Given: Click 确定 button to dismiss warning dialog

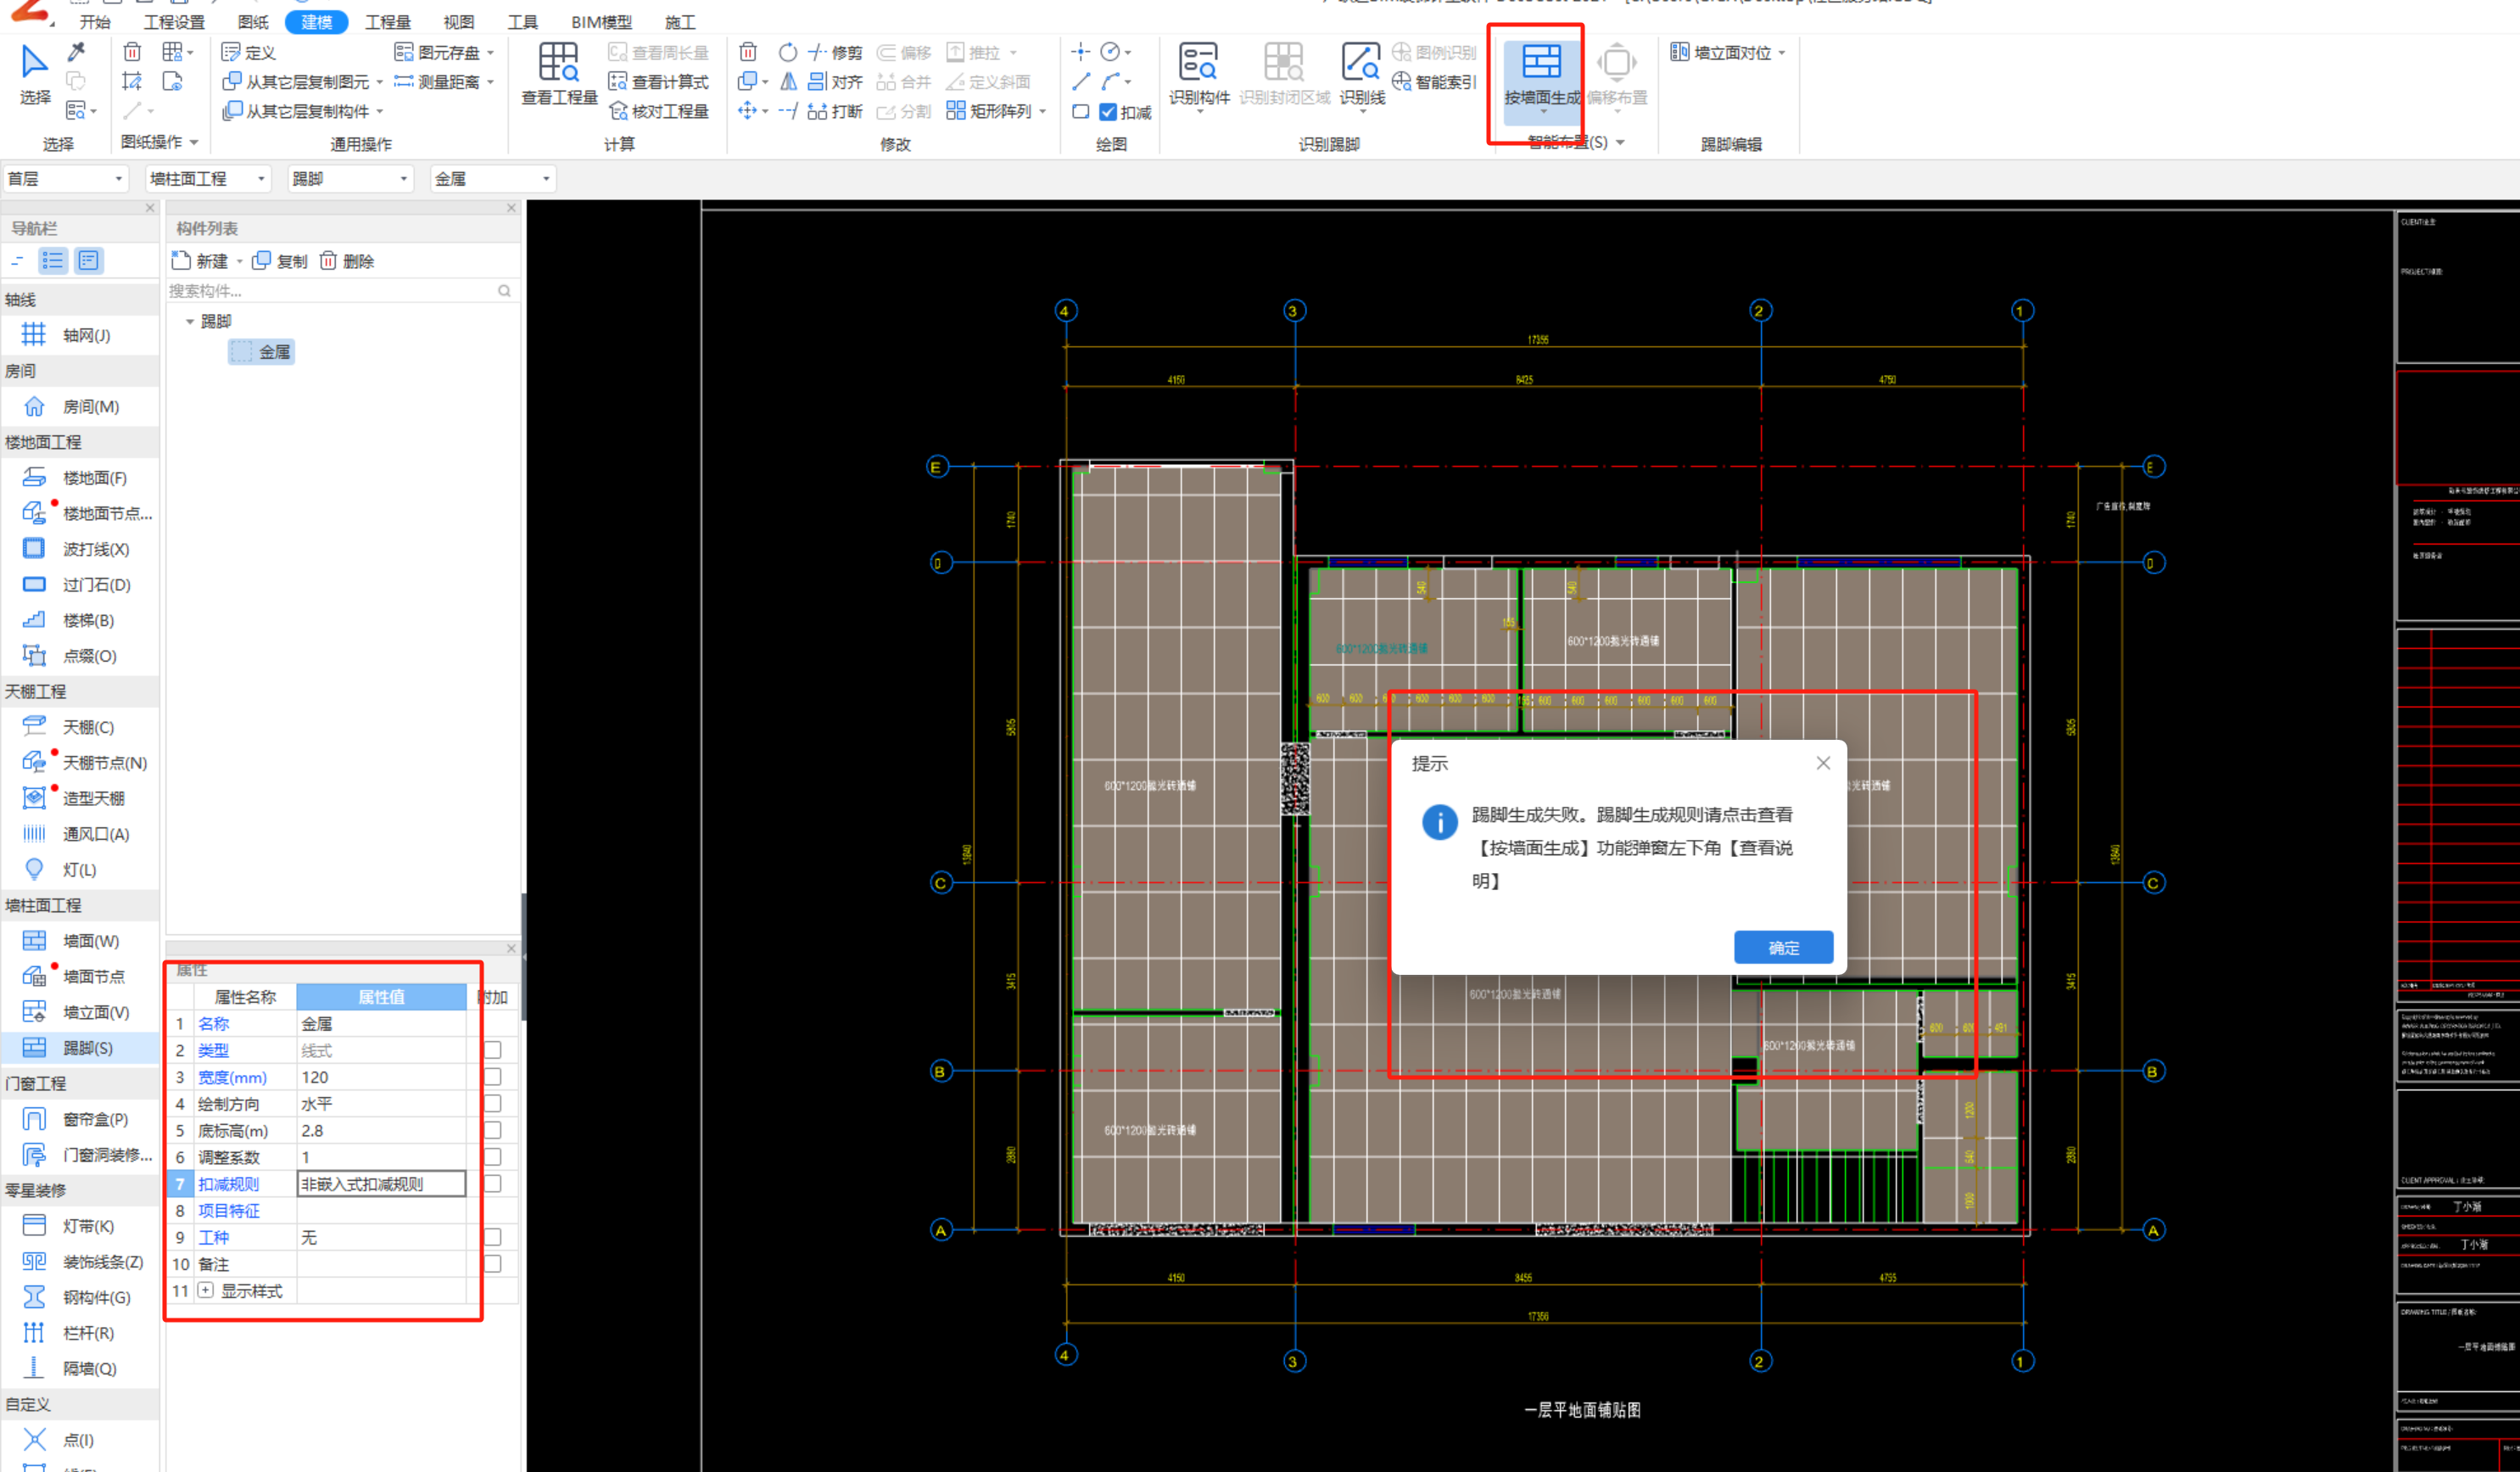Looking at the screenshot, I should tap(1786, 946).
